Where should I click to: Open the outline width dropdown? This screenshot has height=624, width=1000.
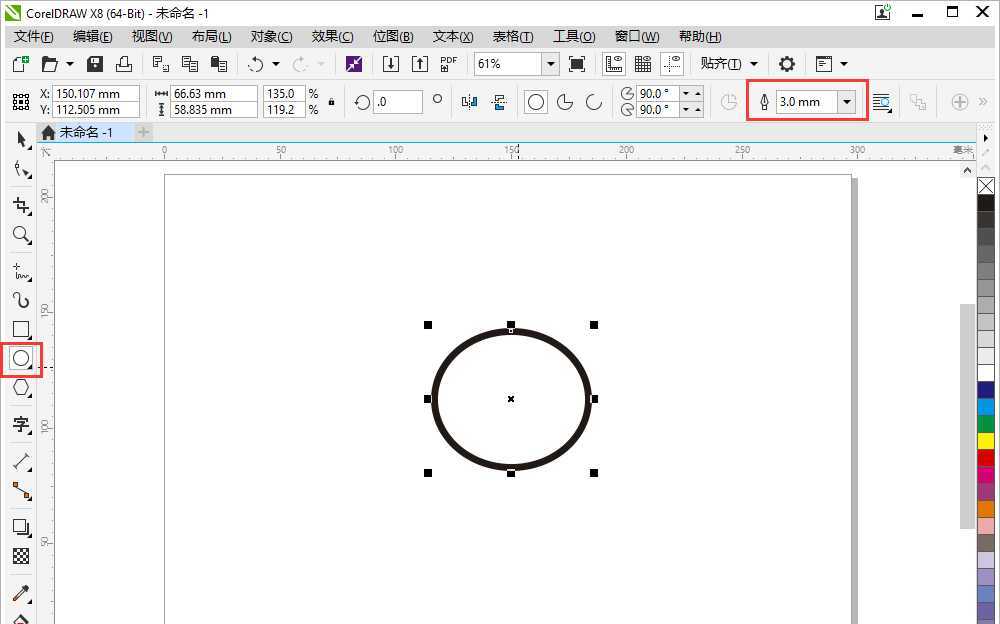point(846,101)
